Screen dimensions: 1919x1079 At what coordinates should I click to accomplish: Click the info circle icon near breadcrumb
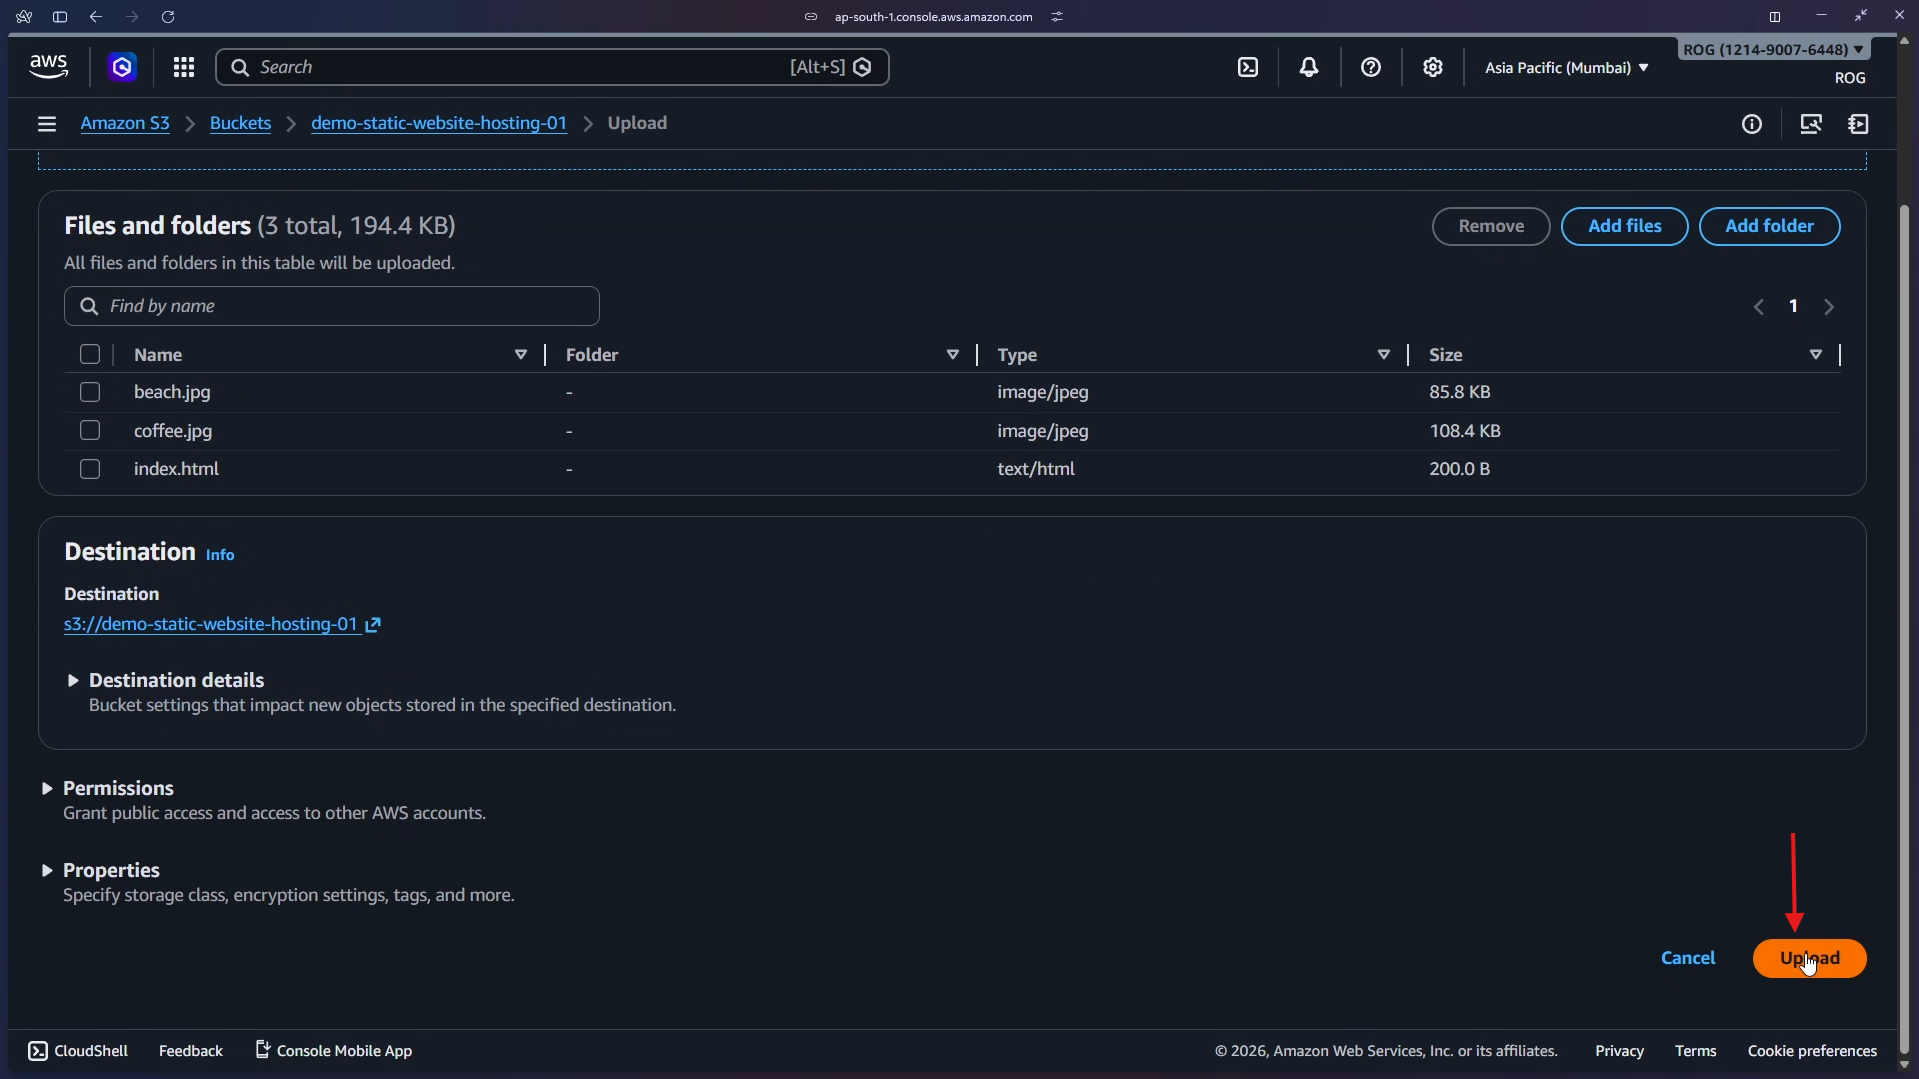point(1752,123)
